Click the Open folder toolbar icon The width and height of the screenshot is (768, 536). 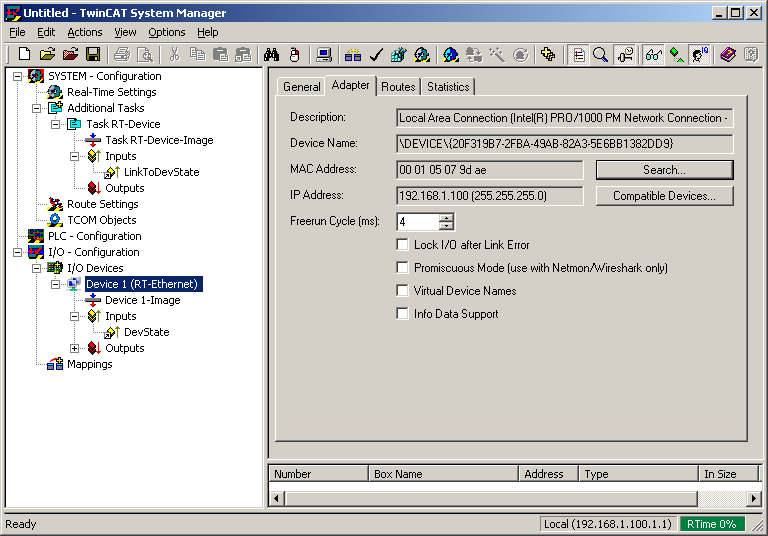pyautogui.click(x=47, y=54)
